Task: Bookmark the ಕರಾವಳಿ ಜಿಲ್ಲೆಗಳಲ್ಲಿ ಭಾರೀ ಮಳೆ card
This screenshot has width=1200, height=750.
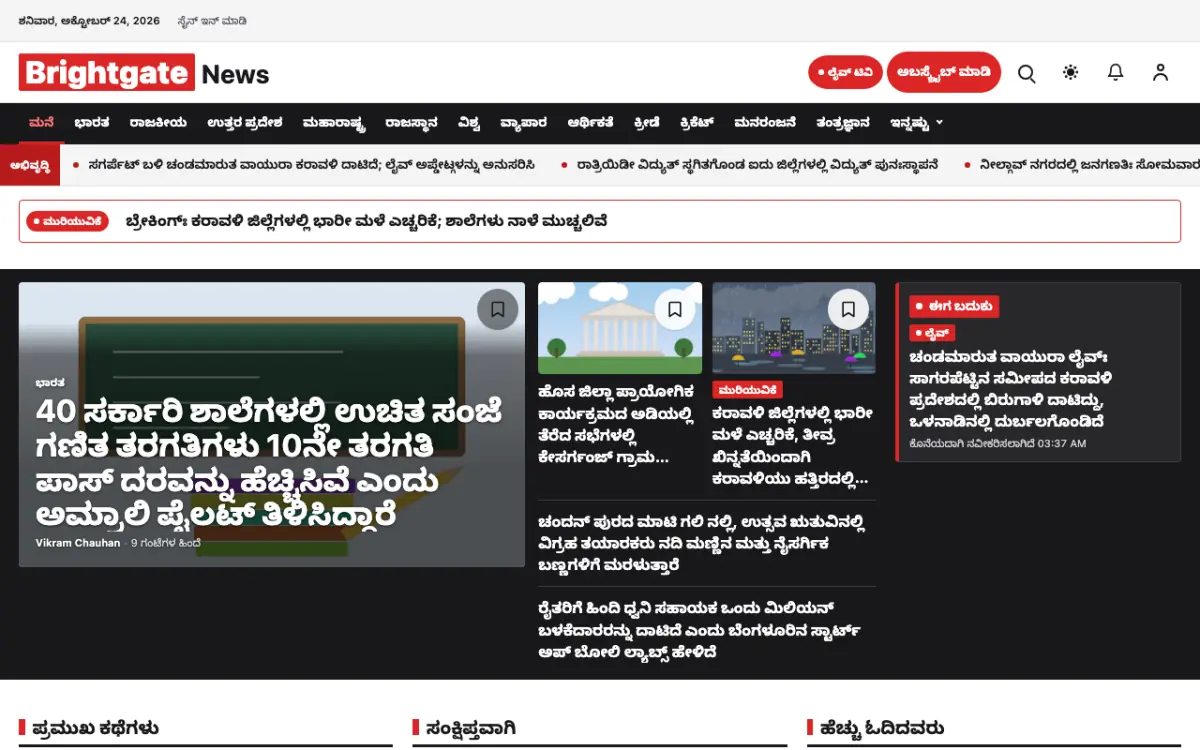Action: pos(848,309)
